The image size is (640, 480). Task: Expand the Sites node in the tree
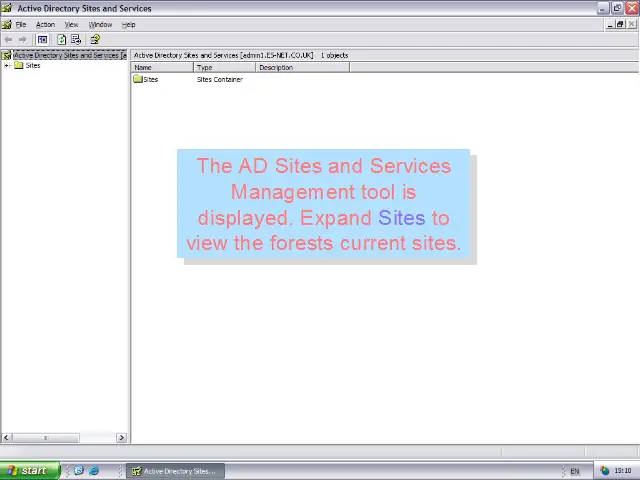point(7,65)
